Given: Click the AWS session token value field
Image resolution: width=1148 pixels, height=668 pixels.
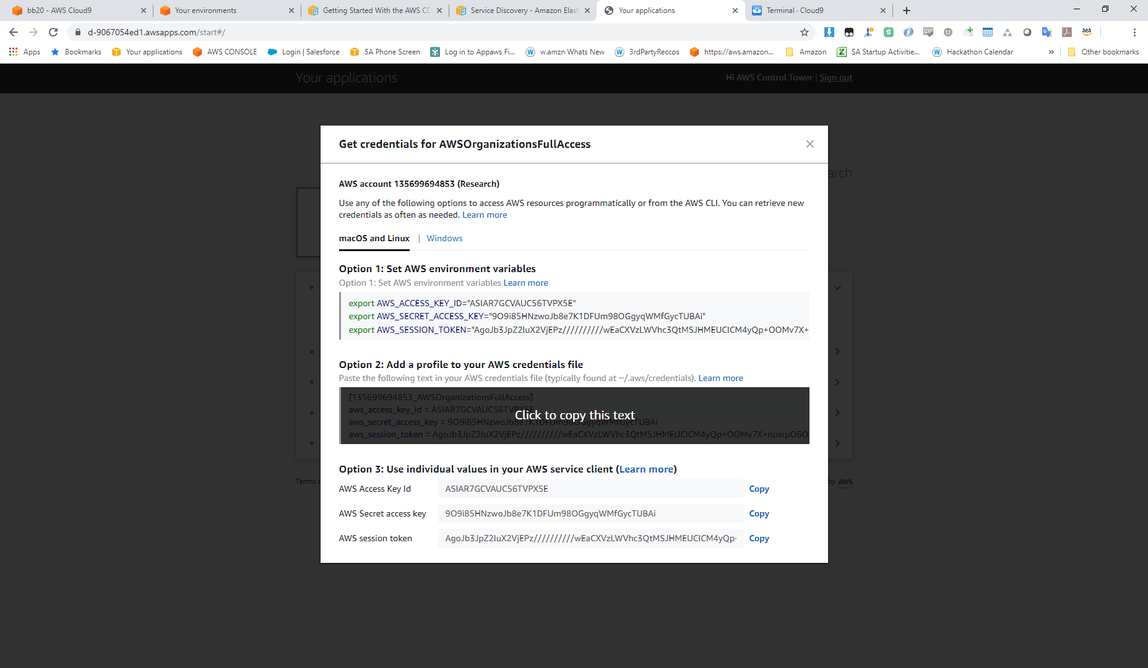Looking at the screenshot, I should pos(591,538).
